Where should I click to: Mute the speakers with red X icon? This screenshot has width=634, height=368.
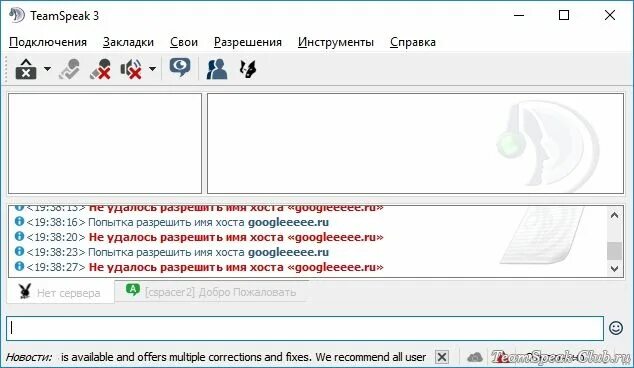(x=131, y=69)
